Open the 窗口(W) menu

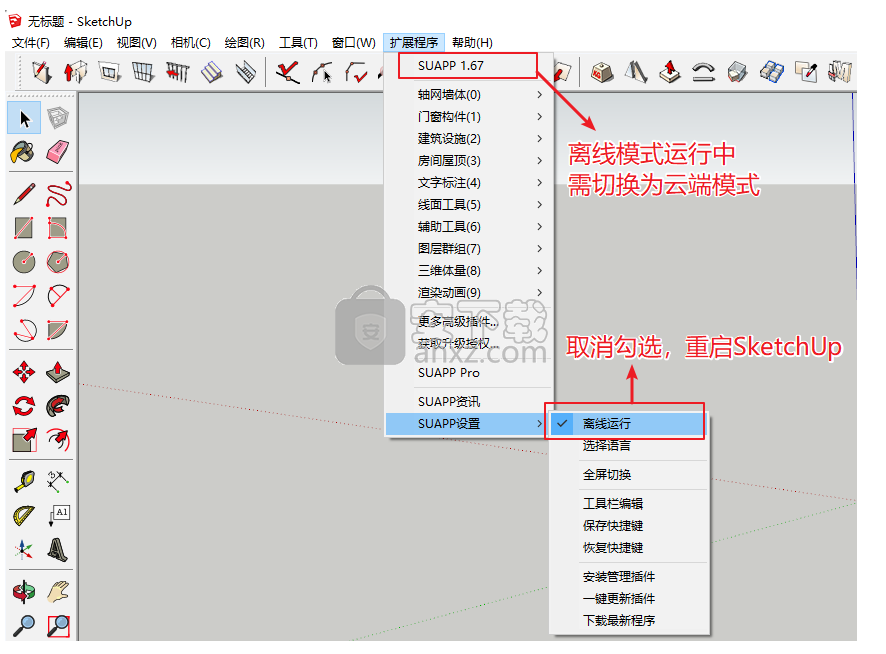coord(353,42)
